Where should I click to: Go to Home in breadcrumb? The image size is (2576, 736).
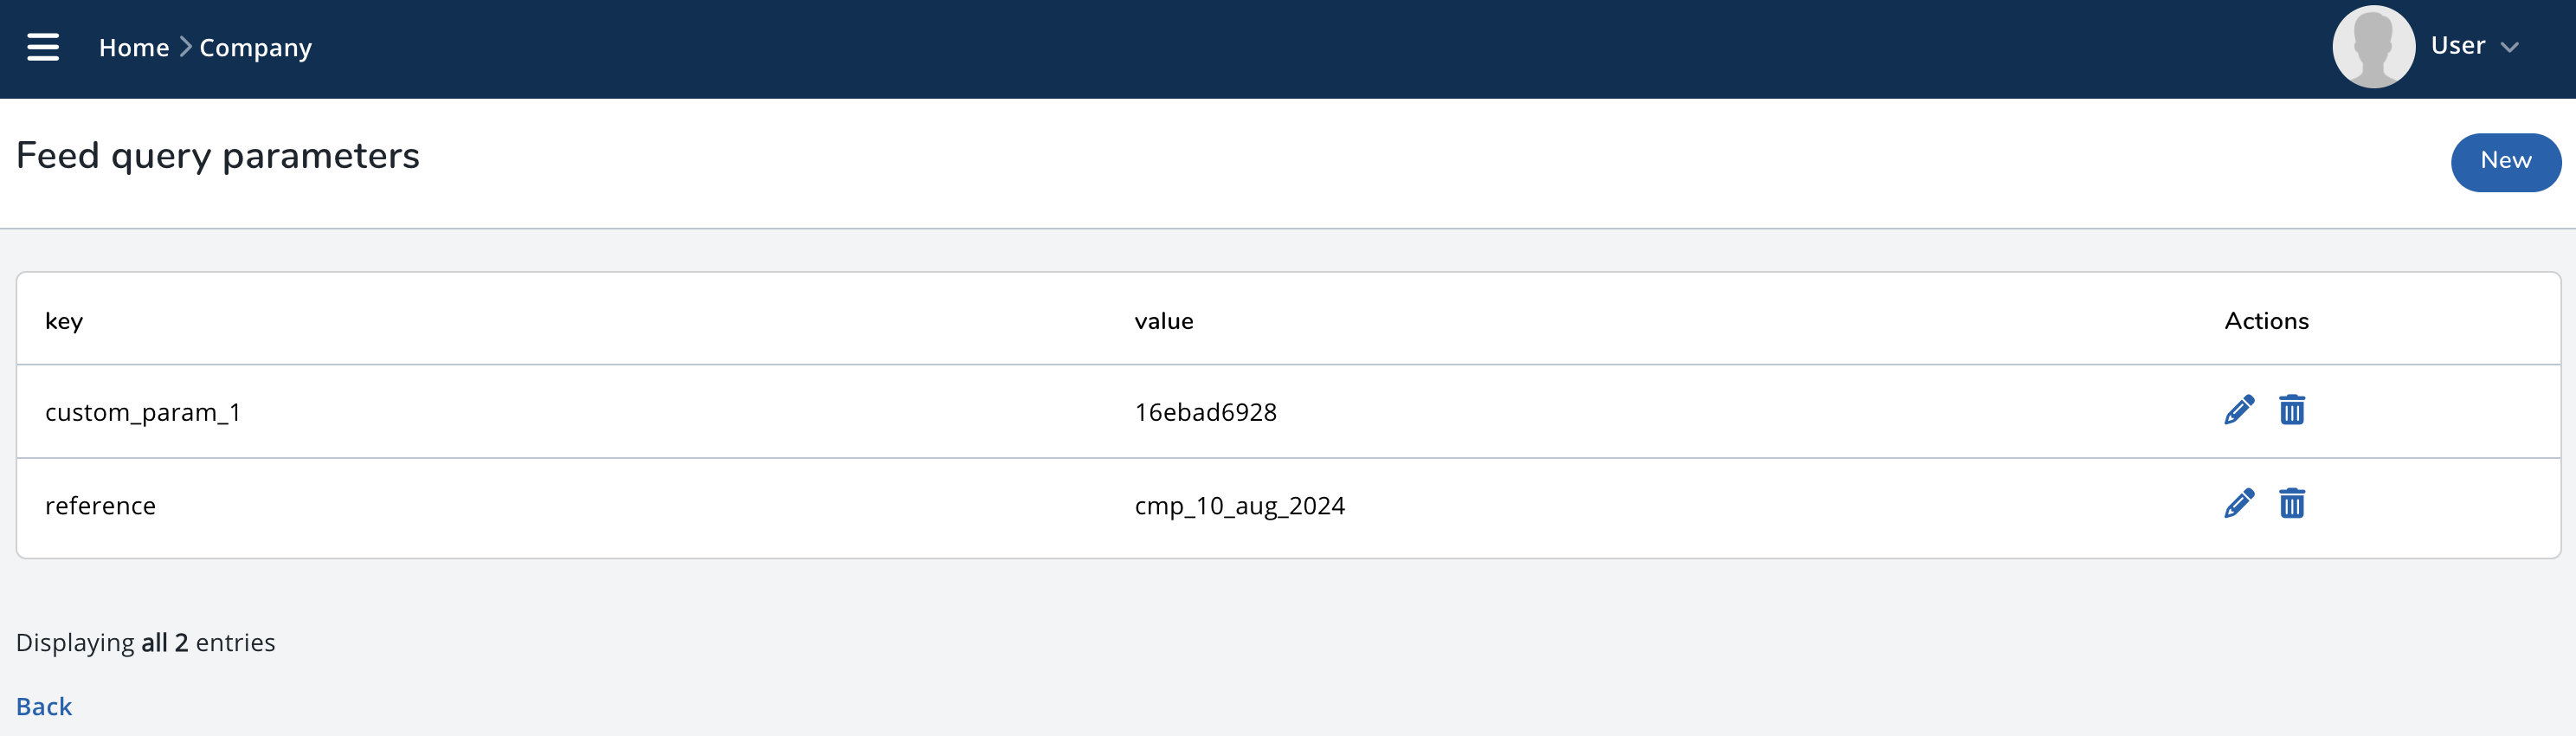(134, 48)
